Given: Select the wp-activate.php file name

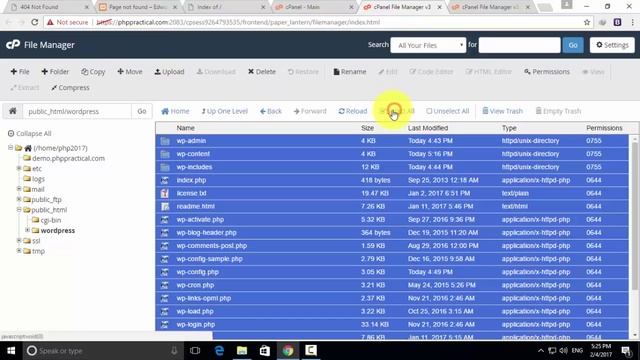Looking at the screenshot, I should point(200,220).
